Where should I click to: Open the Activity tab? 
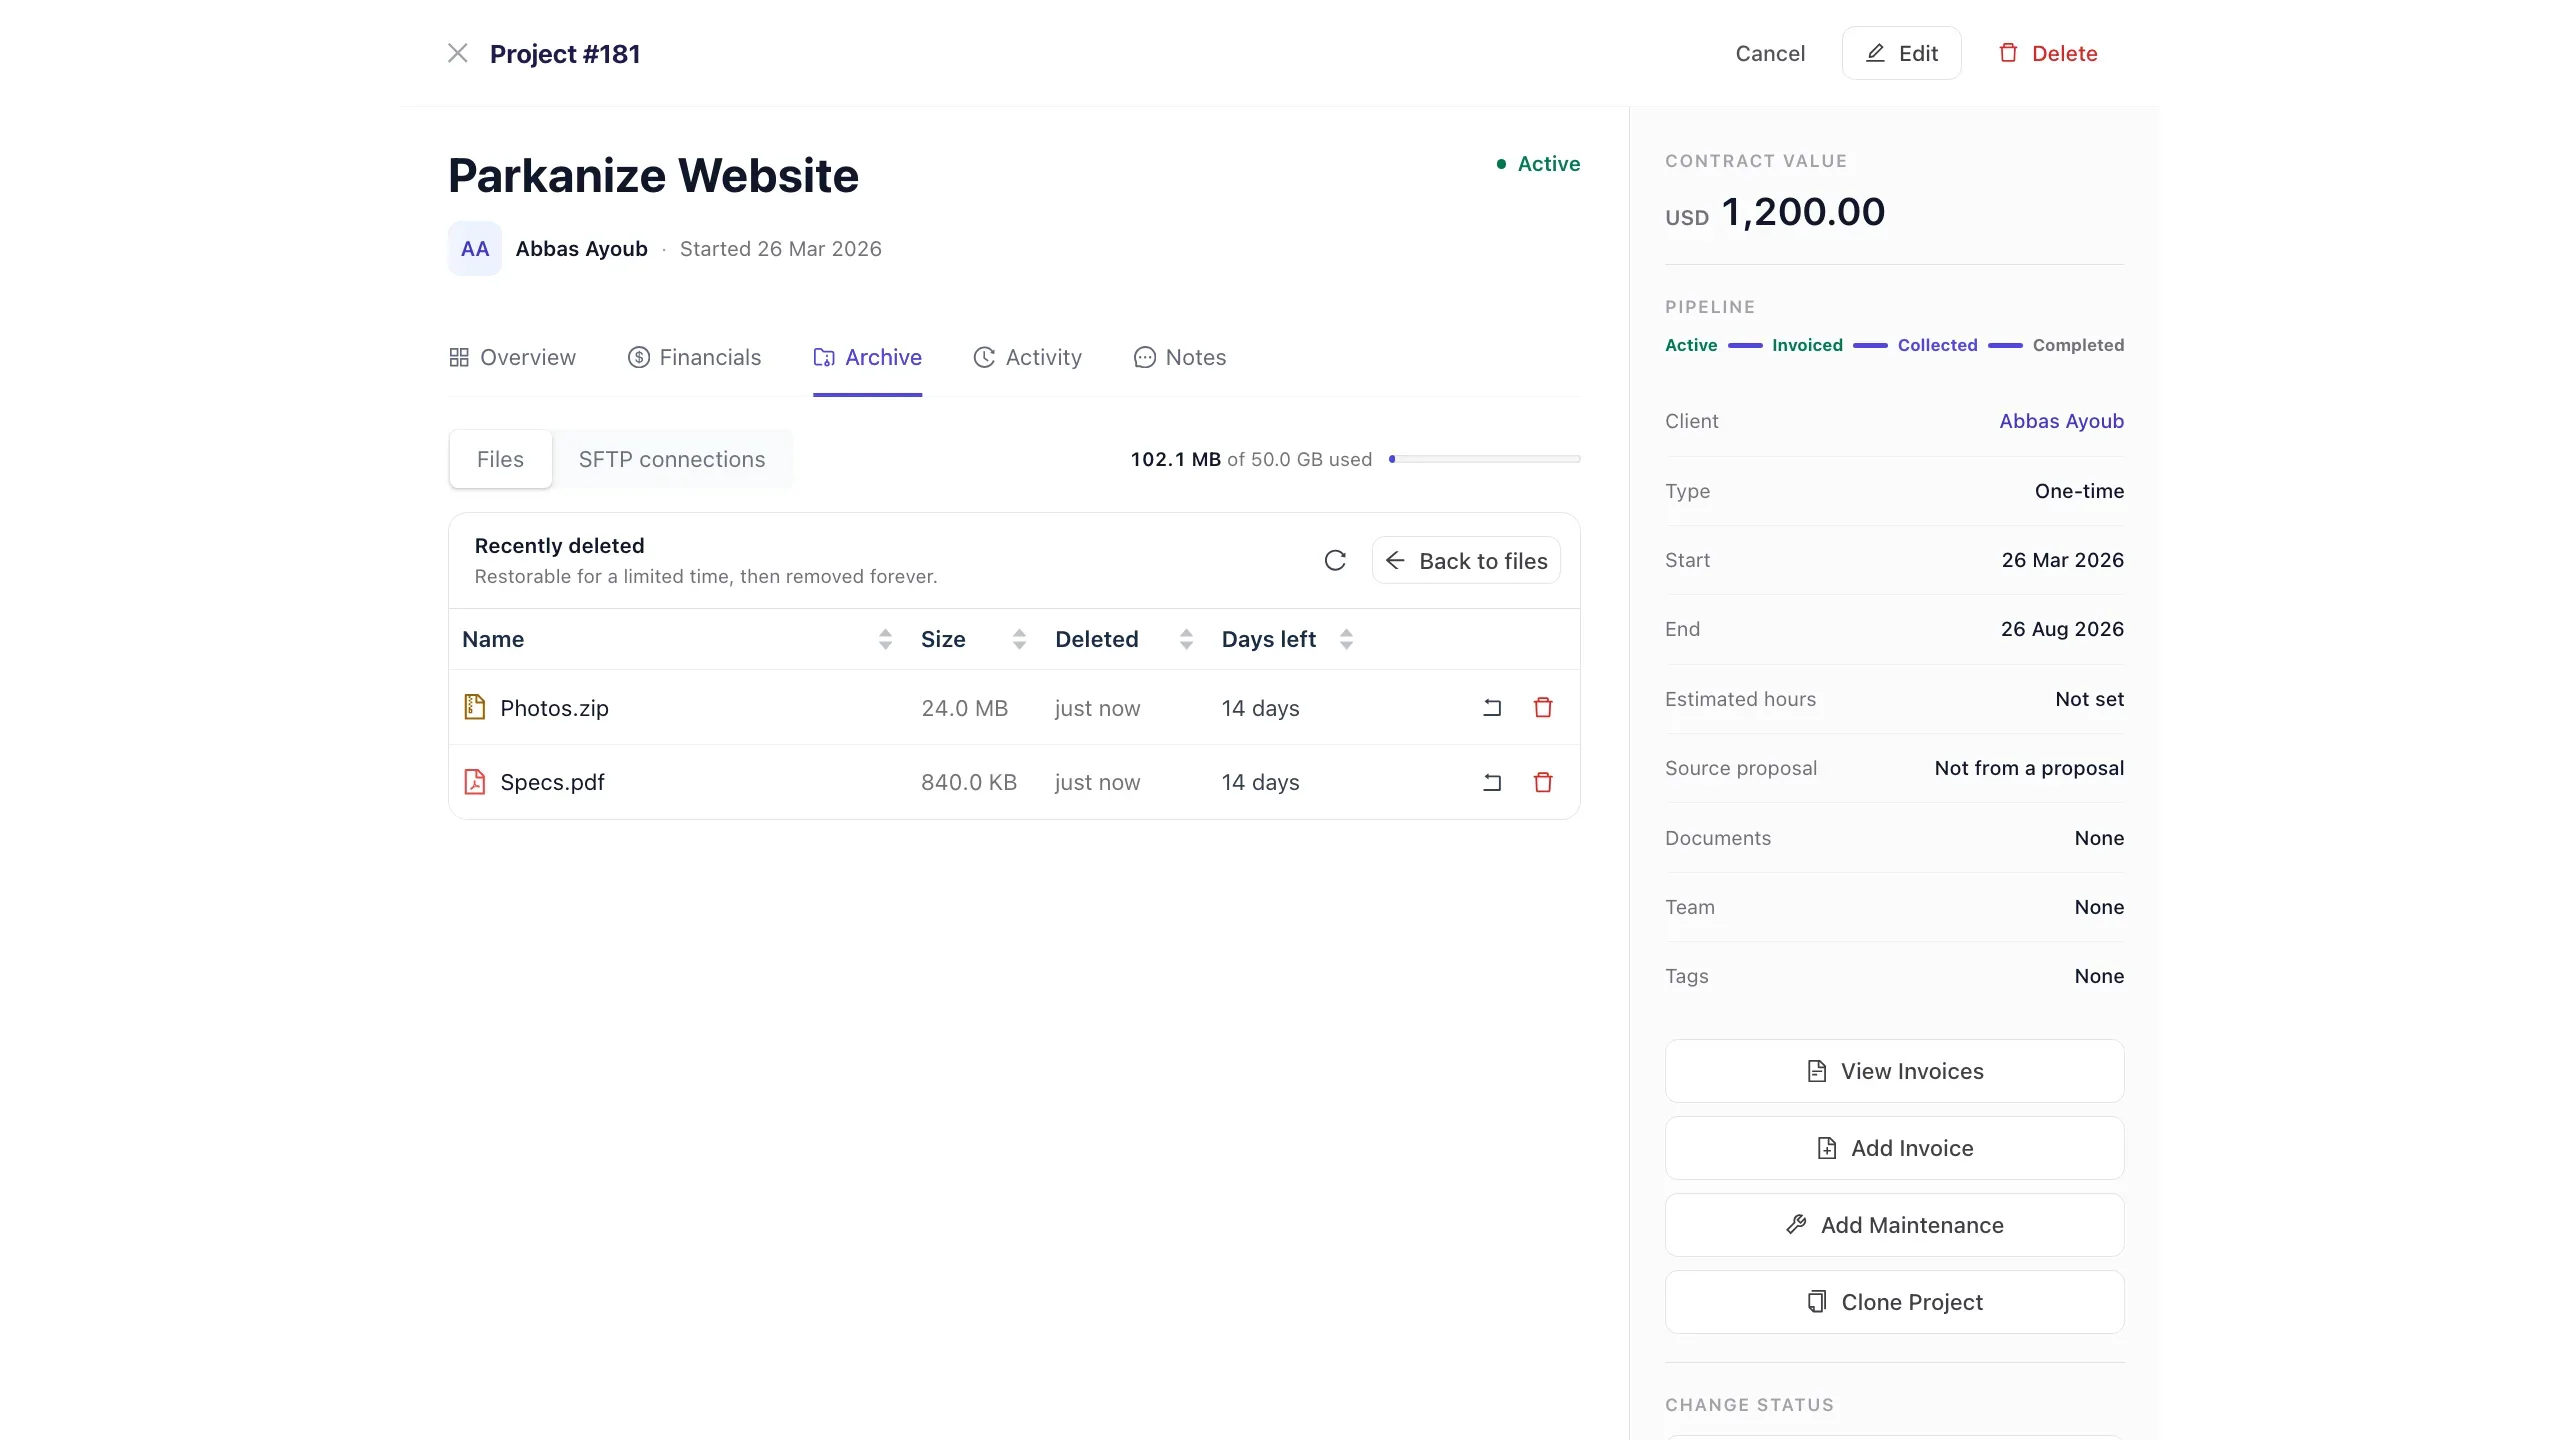pos(1027,357)
